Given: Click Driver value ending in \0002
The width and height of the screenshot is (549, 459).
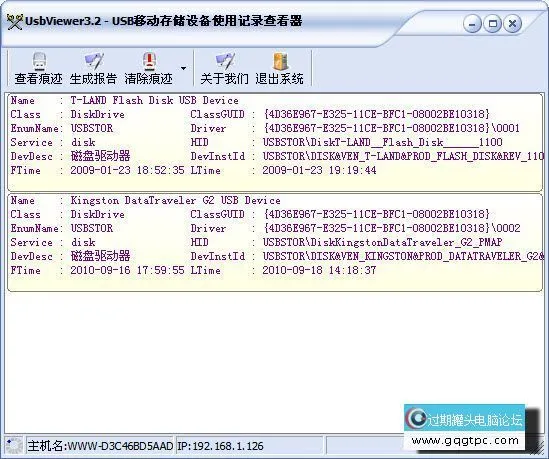Looking at the screenshot, I should click(x=392, y=229).
